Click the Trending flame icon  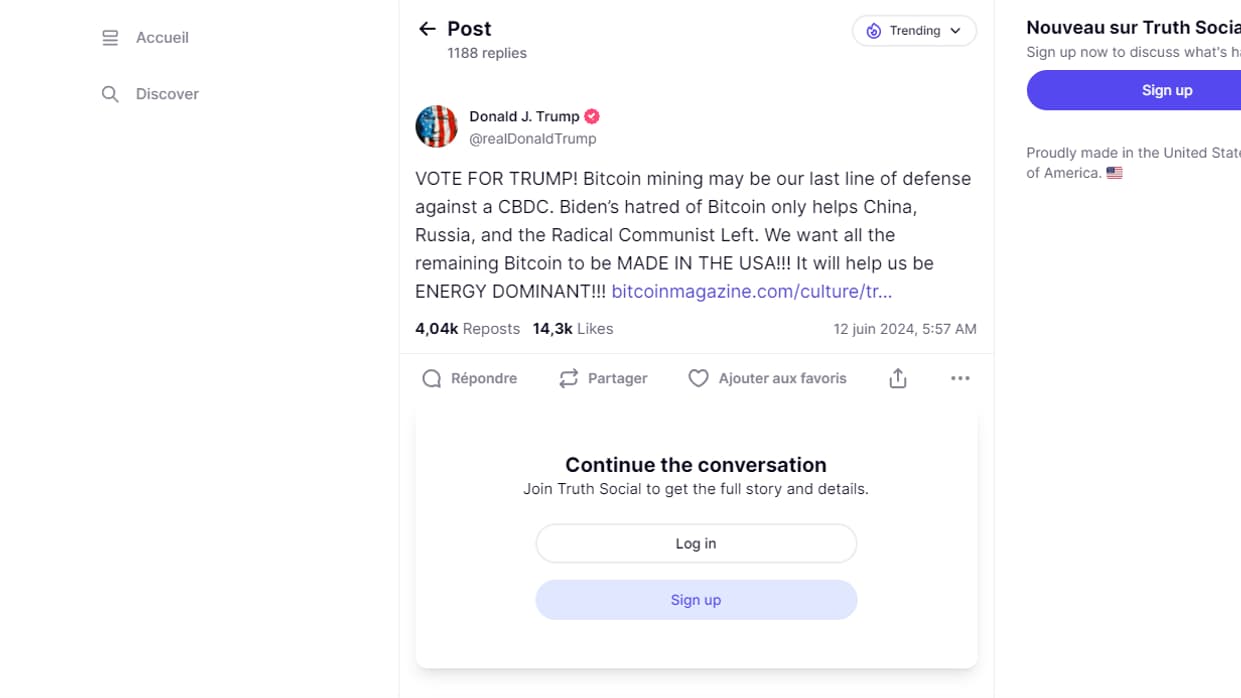click(873, 31)
